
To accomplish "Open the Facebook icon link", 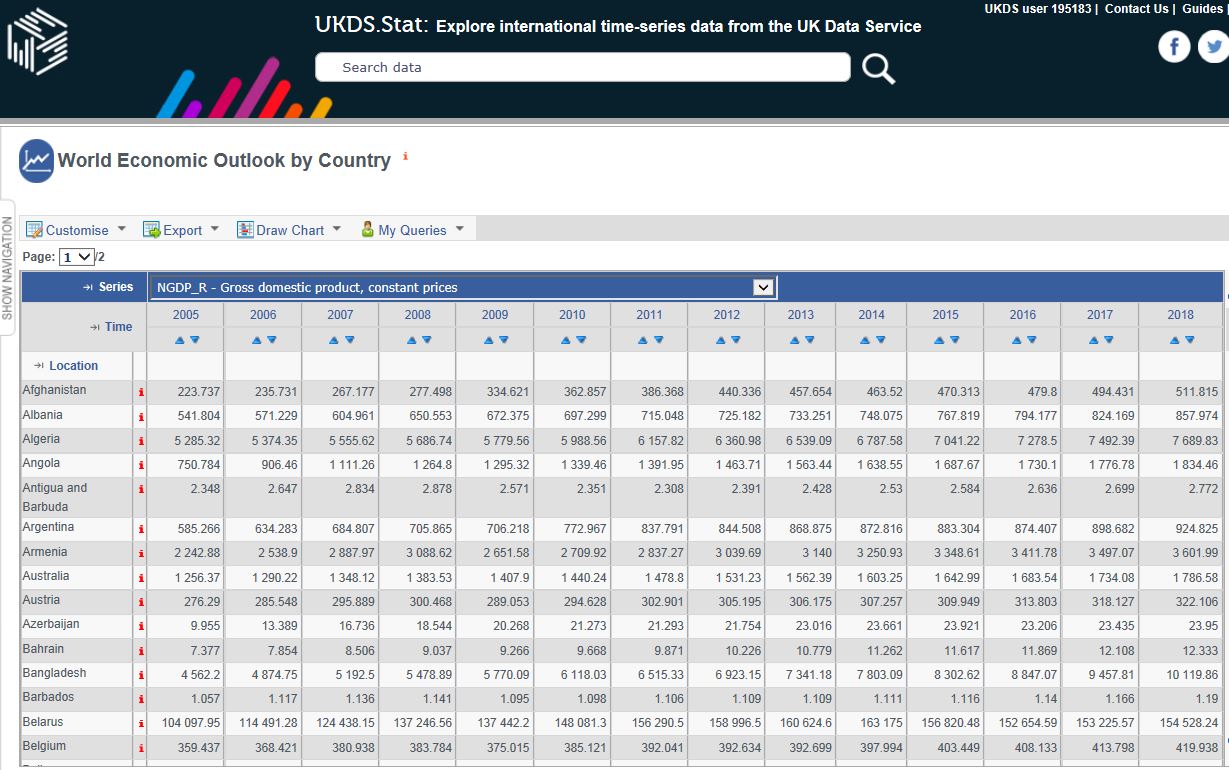I will 1173,46.
